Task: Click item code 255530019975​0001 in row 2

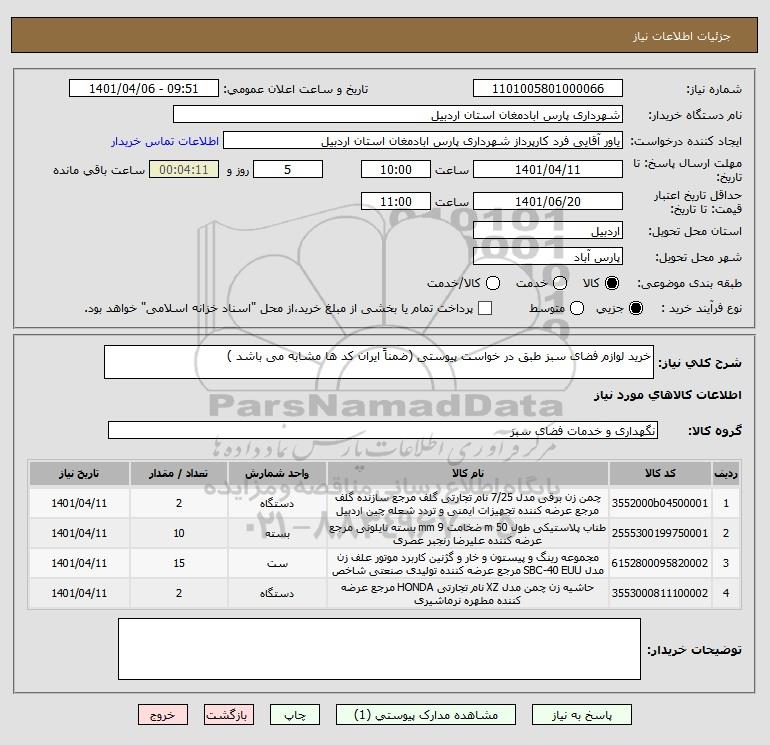Action: (x=660, y=533)
